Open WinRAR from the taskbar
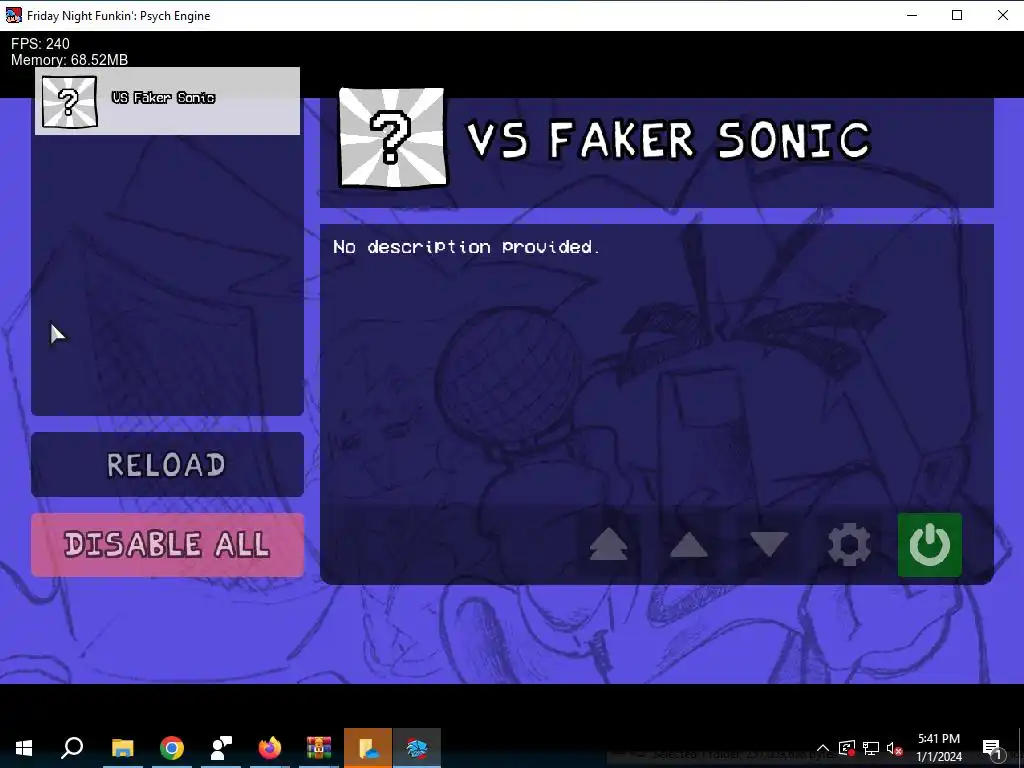Screen dimensions: 1024x768 [319, 748]
